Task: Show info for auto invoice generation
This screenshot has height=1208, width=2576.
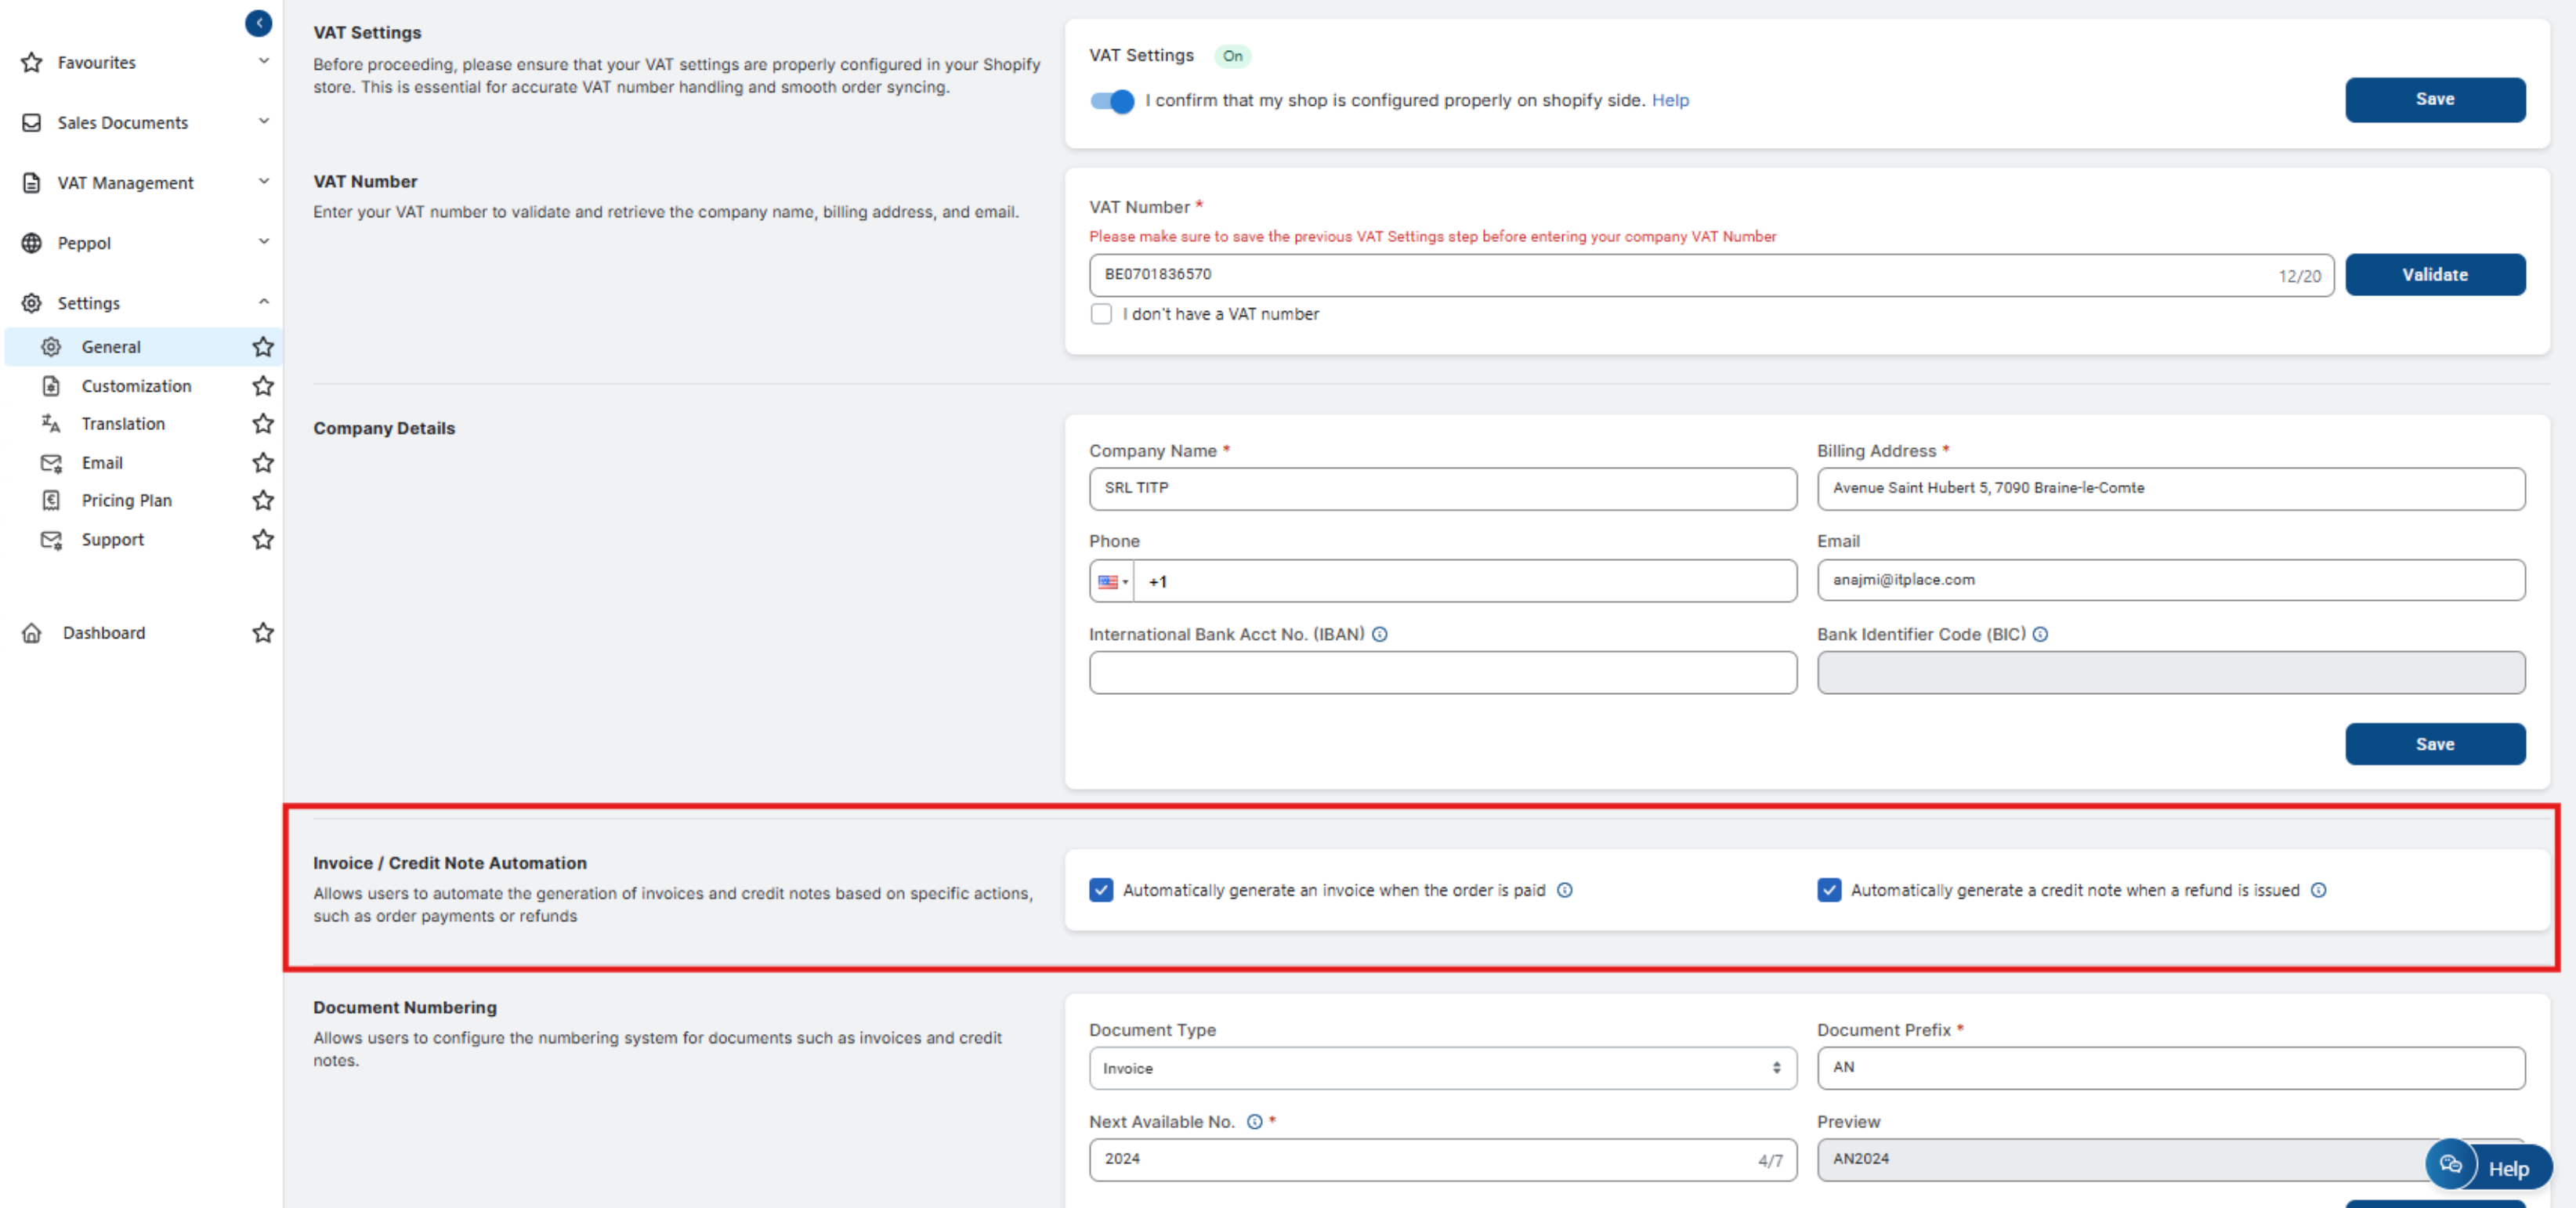Action: [1564, 890]
